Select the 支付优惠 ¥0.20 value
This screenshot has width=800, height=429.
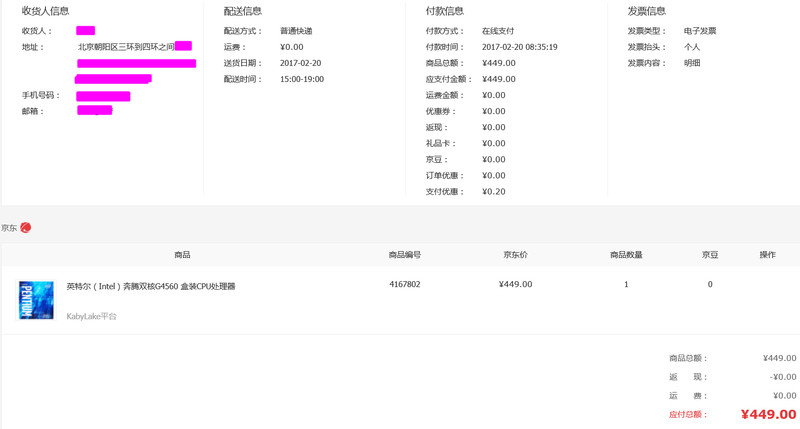tap(493, 192)
